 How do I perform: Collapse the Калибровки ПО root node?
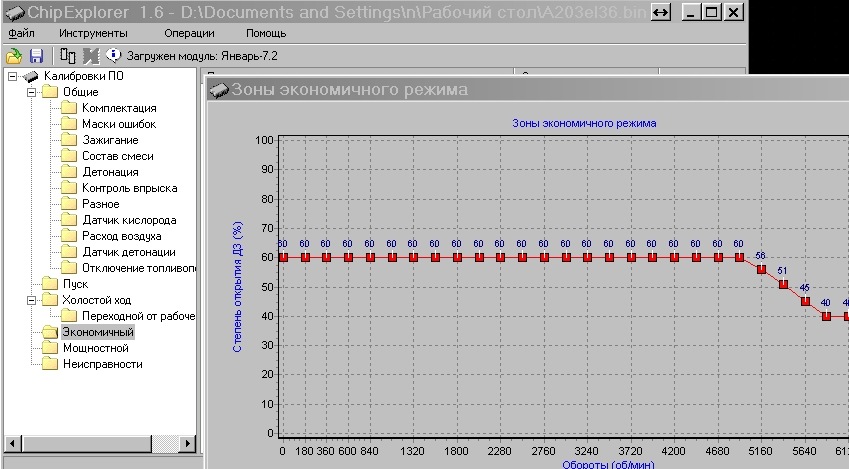[12, 76]
